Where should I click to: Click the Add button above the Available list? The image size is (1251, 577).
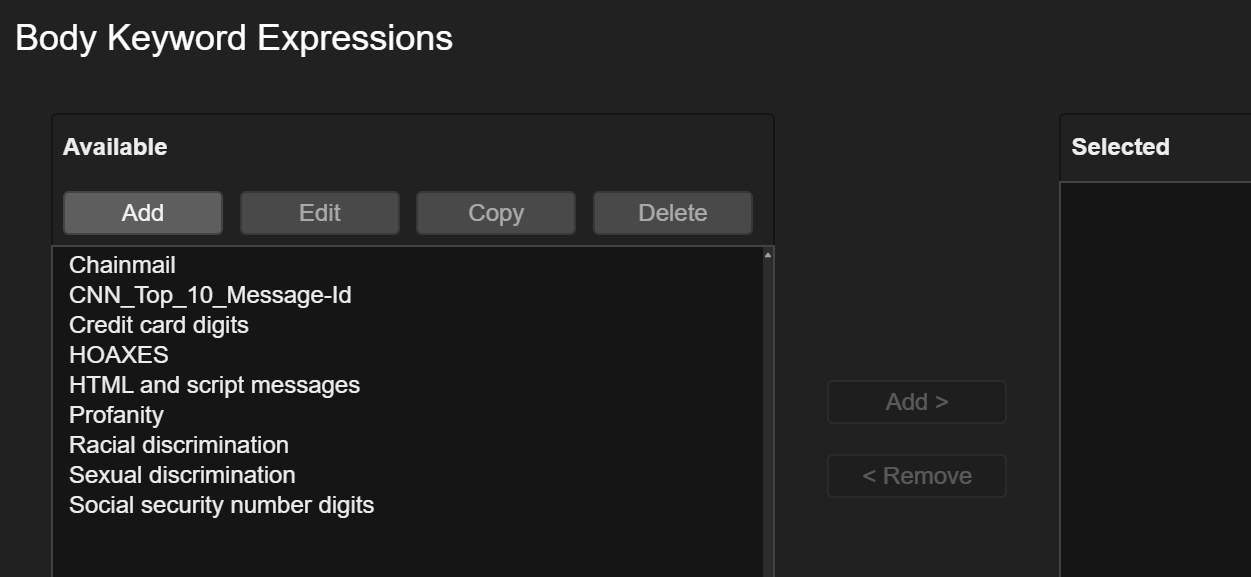click(143, 213)
